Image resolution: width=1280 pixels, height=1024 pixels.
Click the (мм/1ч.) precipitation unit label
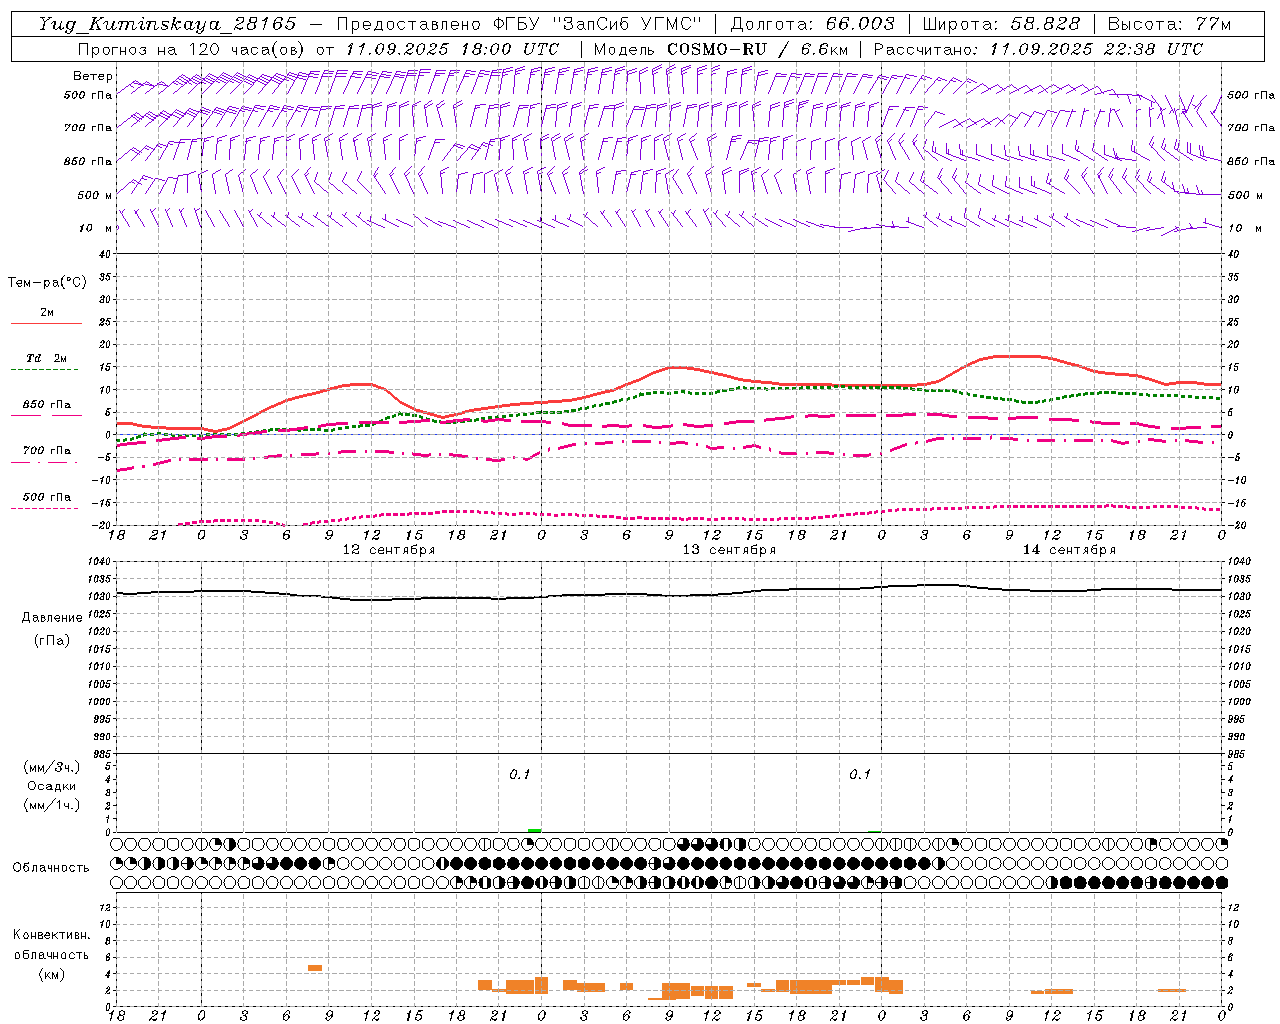(x=52, y=805)
